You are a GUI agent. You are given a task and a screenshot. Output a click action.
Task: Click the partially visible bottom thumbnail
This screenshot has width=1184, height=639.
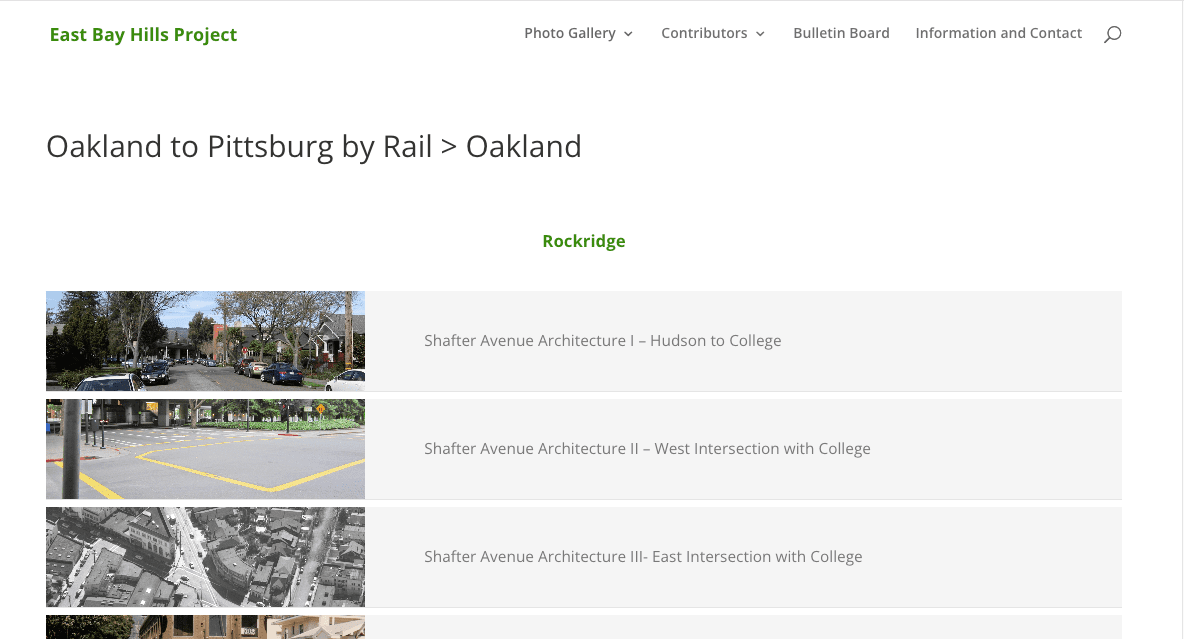(x=205, y=630)
